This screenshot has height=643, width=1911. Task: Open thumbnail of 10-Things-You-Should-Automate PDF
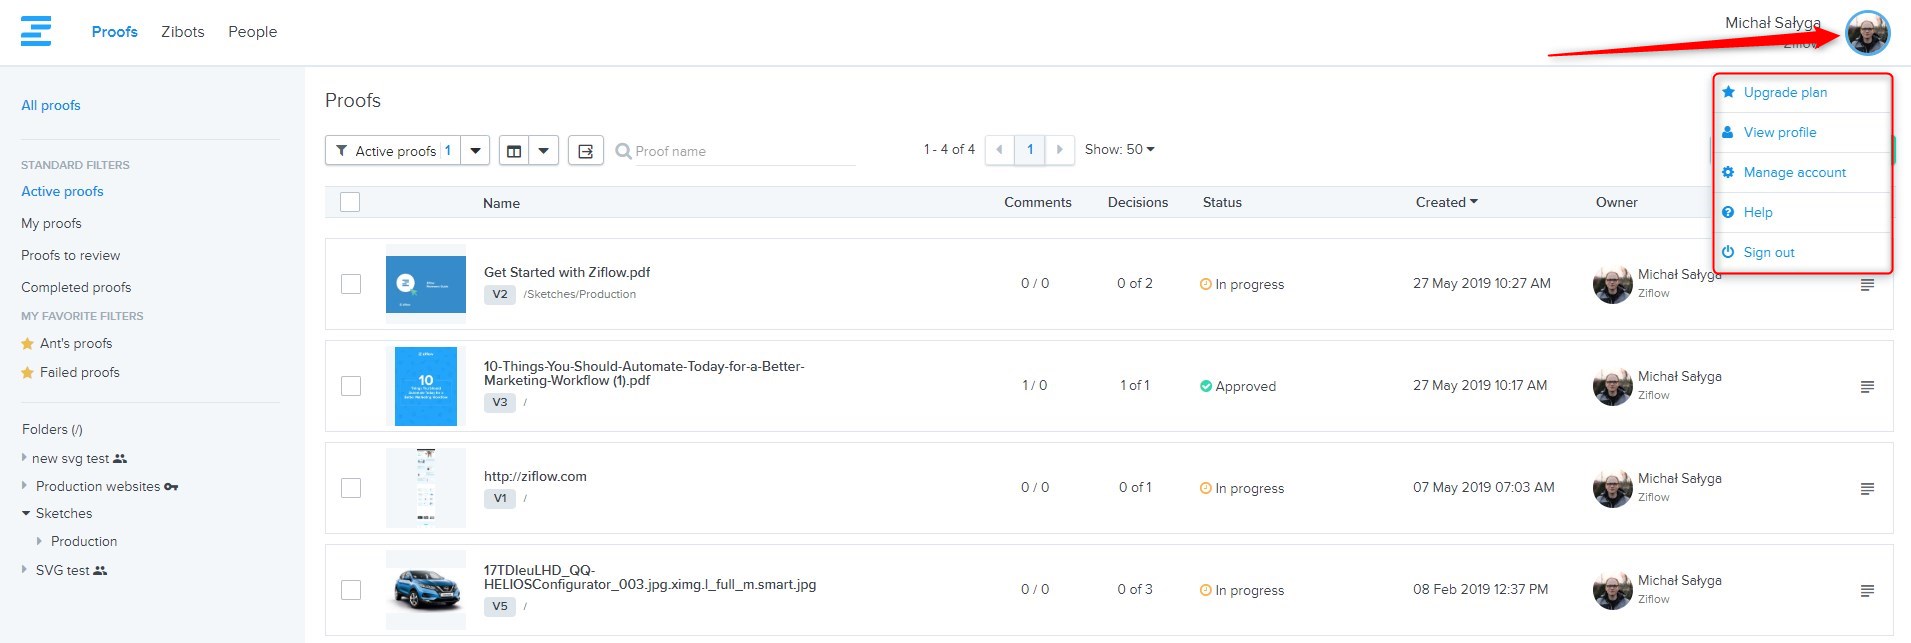tap(426, 386)
